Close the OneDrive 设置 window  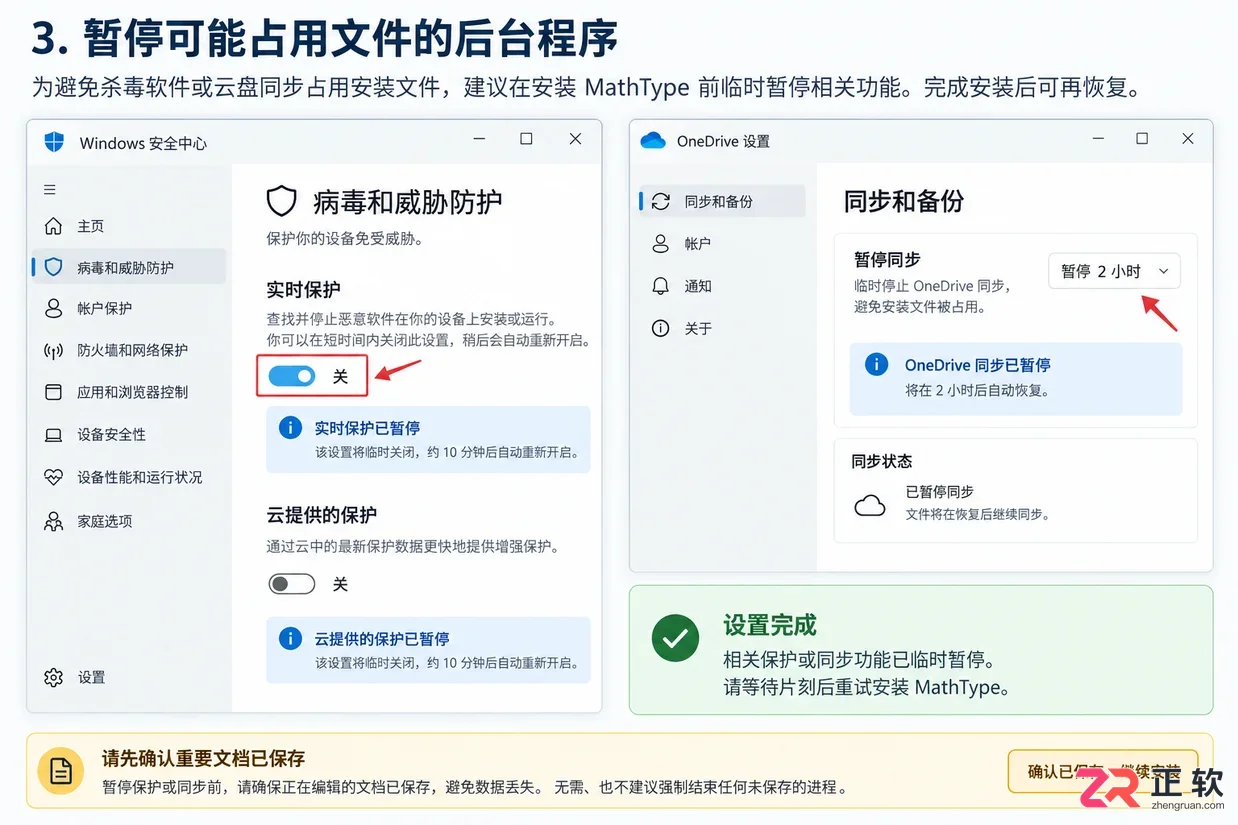(1188, 139)
